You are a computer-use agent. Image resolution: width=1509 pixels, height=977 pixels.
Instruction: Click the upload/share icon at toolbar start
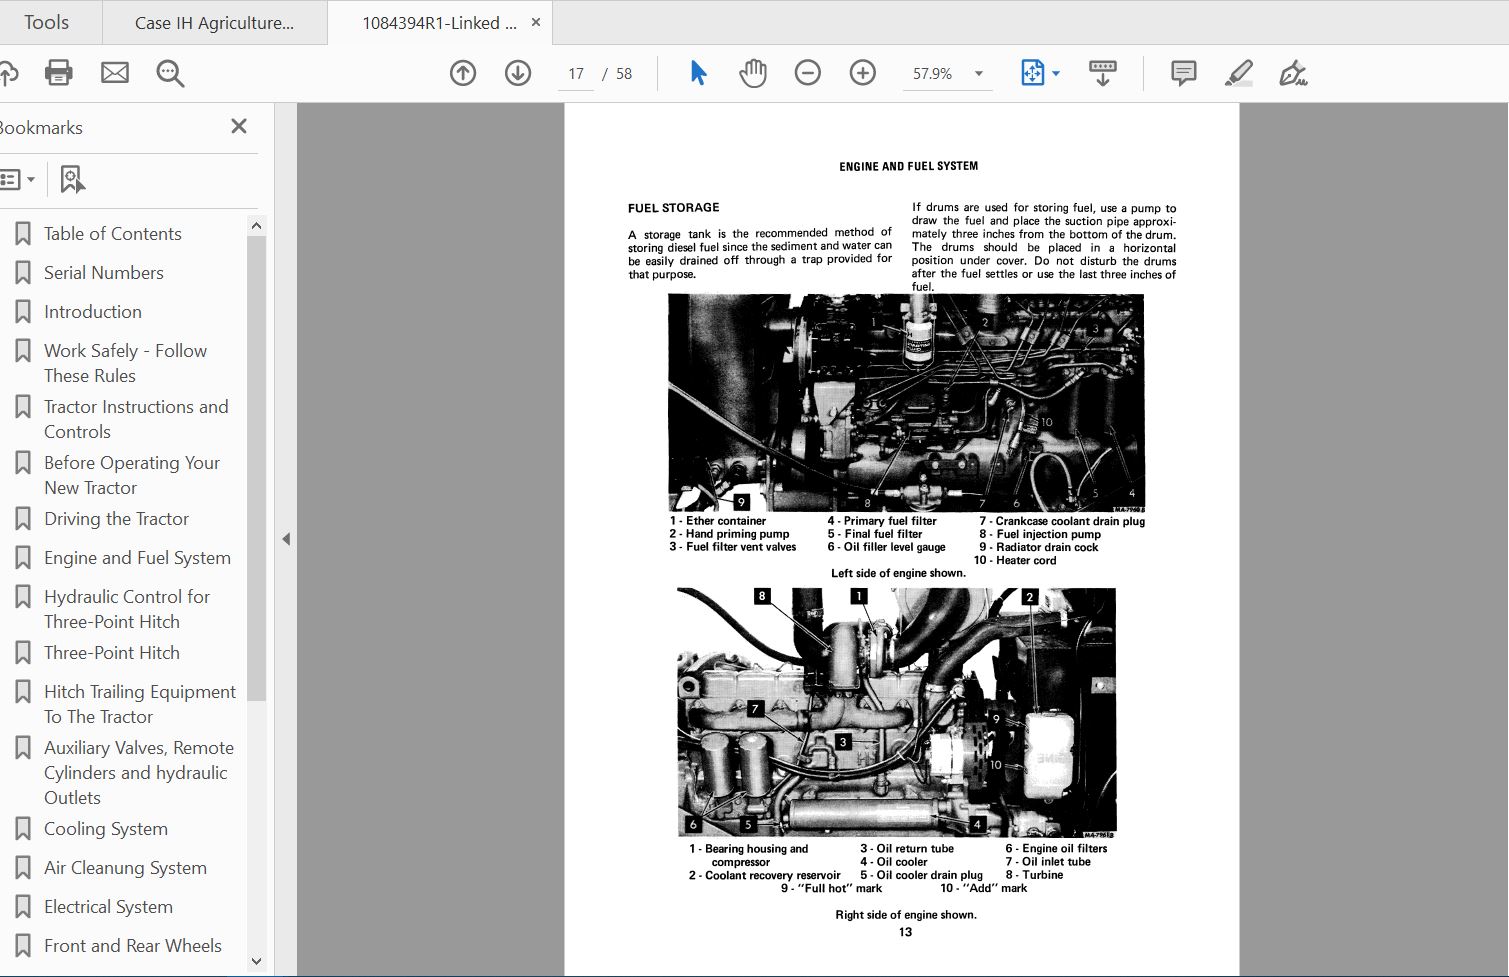click(8, 73)
